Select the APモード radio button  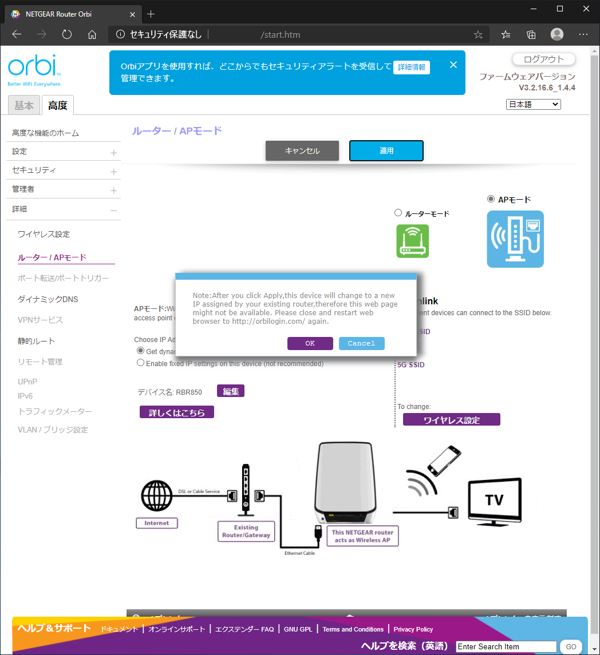click(x=491, y=199)
